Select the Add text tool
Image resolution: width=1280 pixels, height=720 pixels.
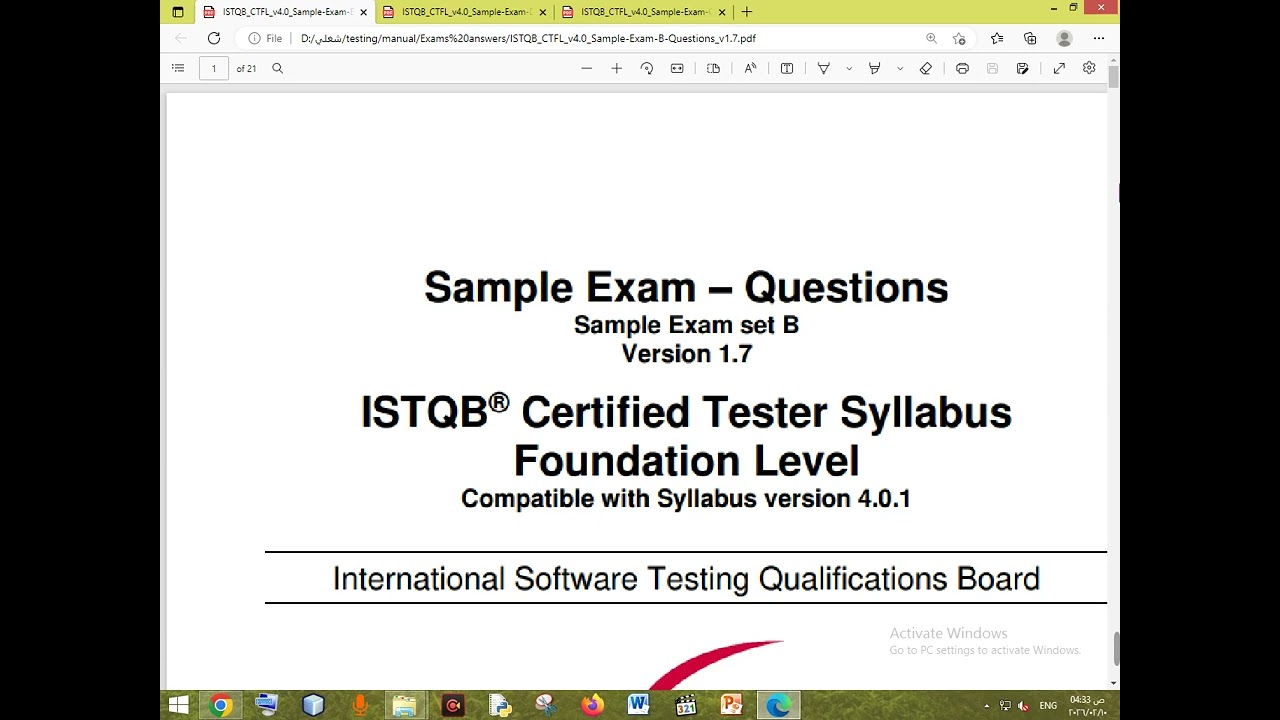tap(787, 68)
